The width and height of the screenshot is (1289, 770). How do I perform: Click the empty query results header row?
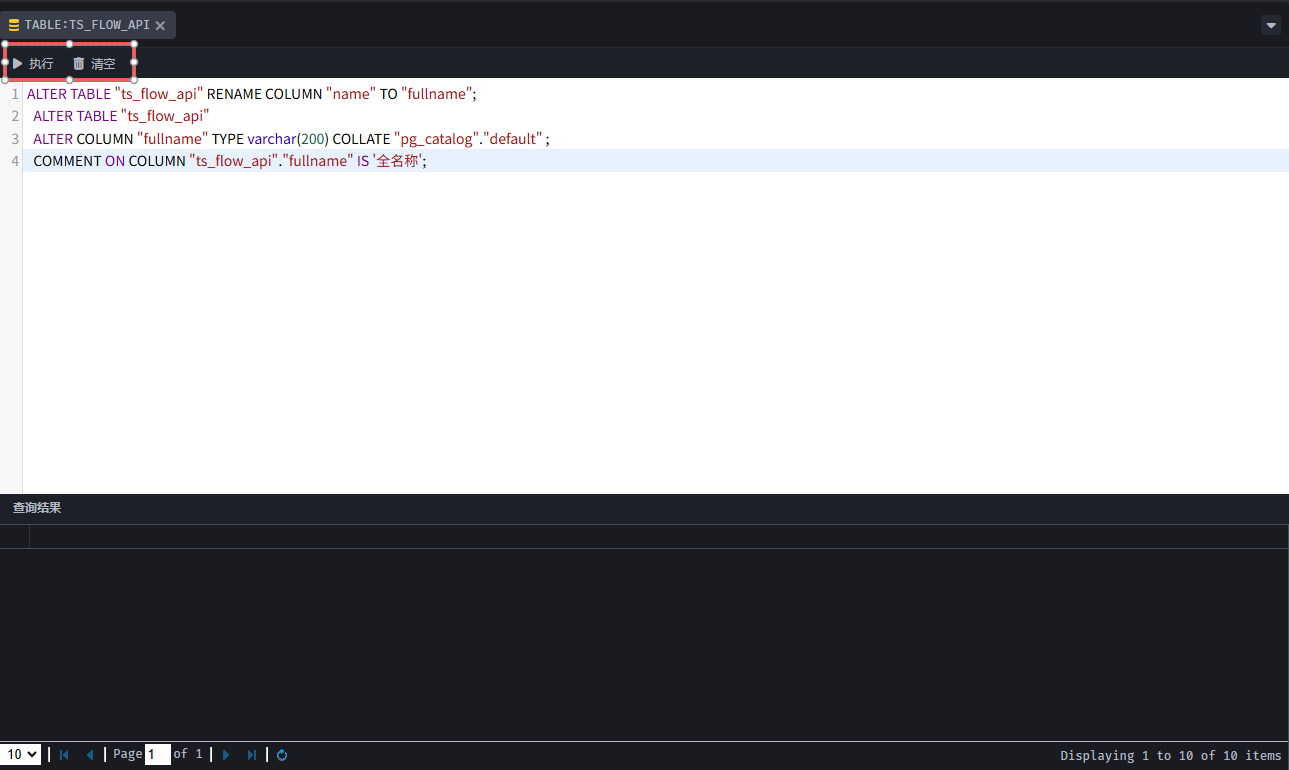[x=650, y=537]
